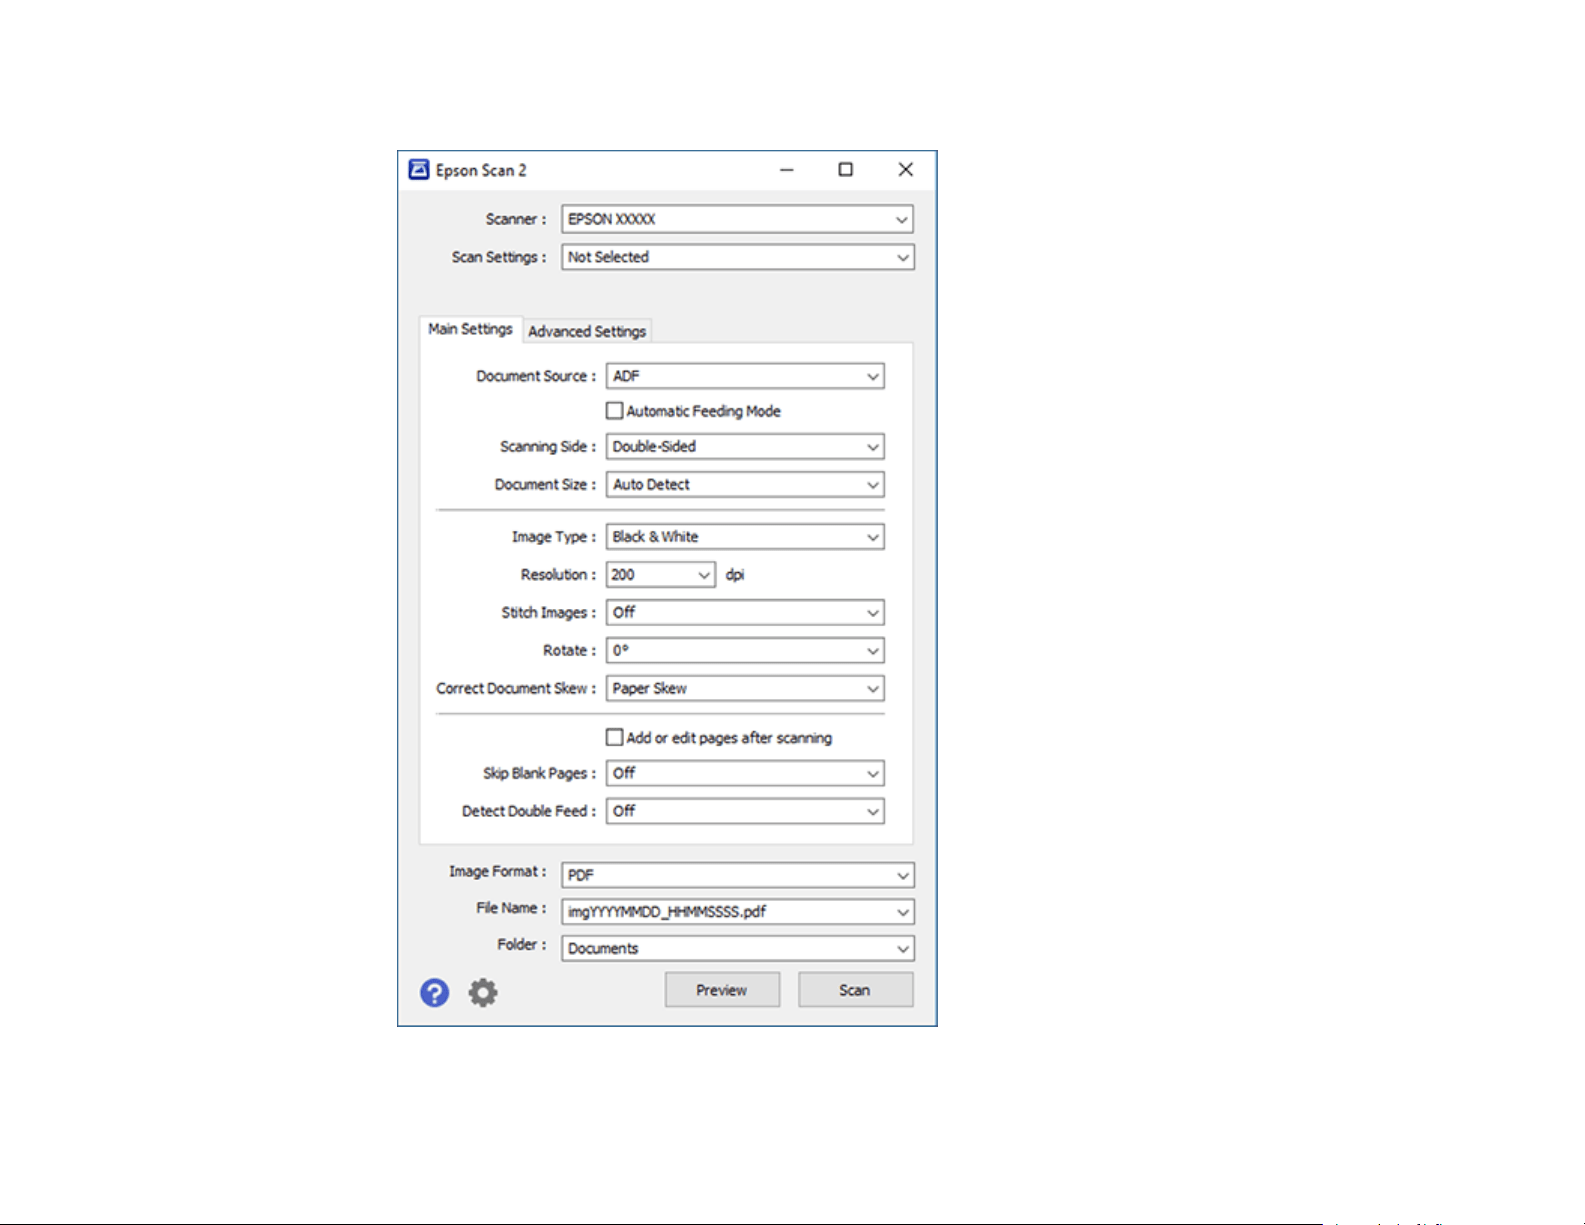Open the Configuration gear icon
Viewport: 1585px width, 1225px height.
coord(483,992)
